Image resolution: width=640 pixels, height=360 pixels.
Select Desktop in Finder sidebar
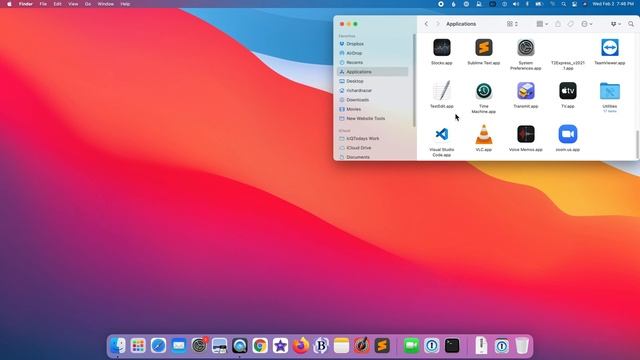372,81
